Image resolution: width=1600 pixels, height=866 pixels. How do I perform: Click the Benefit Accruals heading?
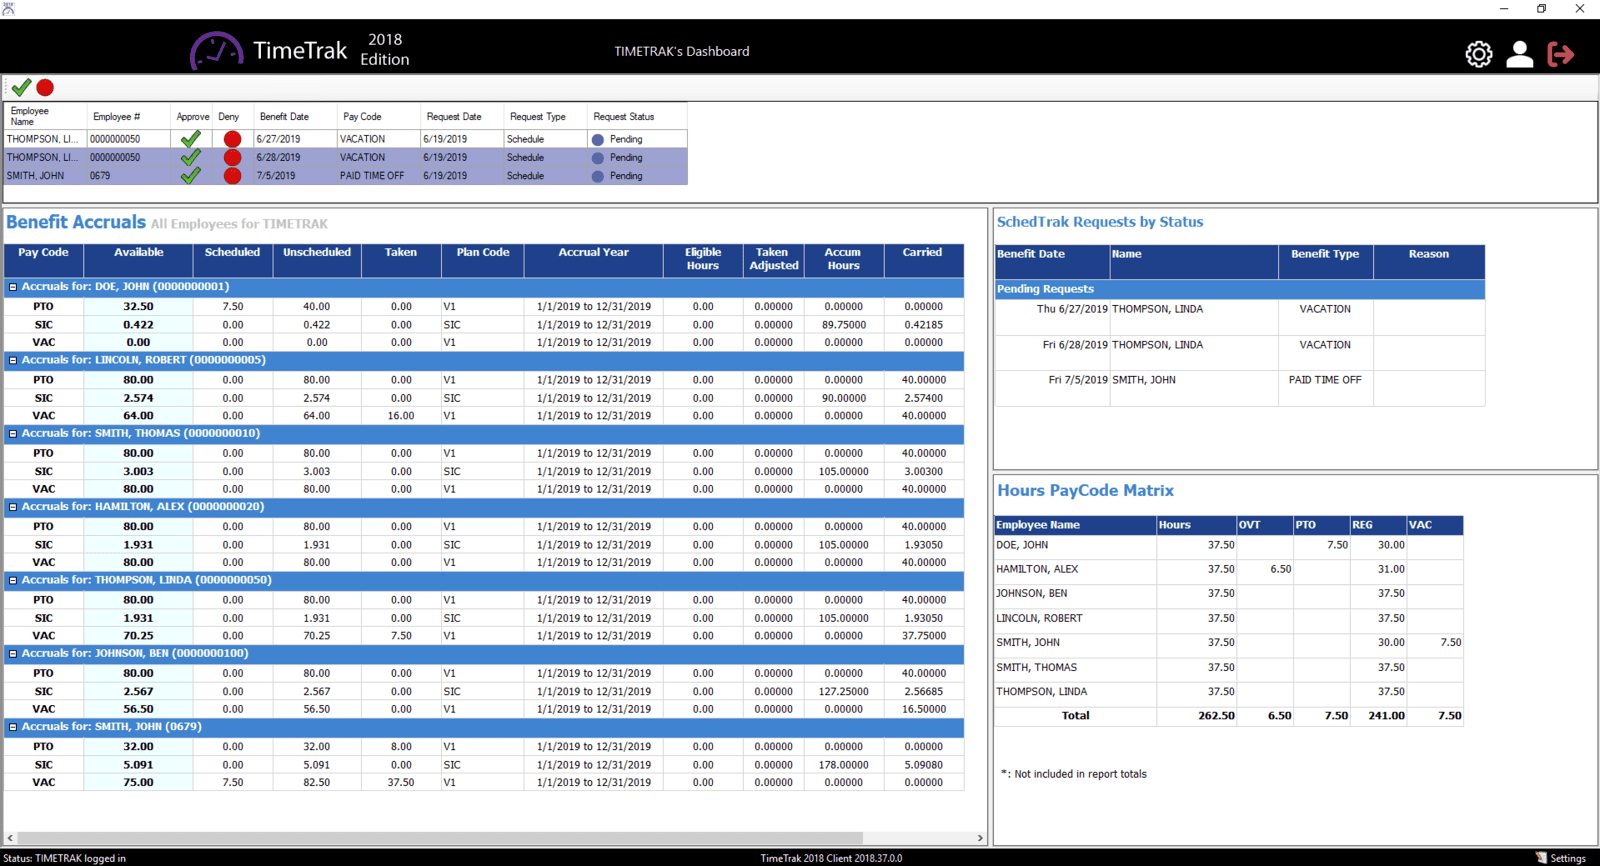click(x=76, y=222)
